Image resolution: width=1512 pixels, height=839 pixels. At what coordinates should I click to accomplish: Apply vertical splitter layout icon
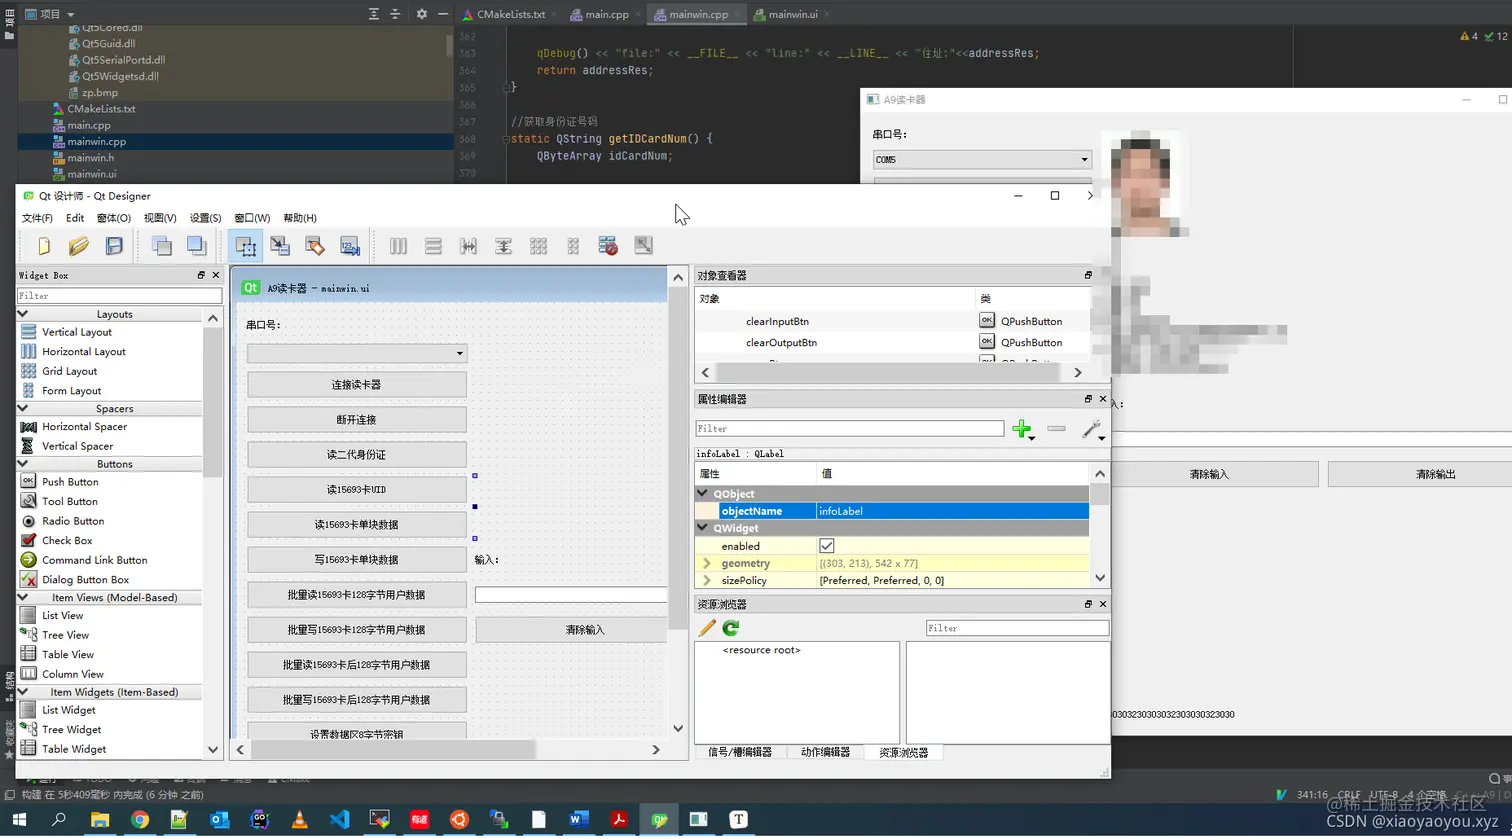point(503,246)
